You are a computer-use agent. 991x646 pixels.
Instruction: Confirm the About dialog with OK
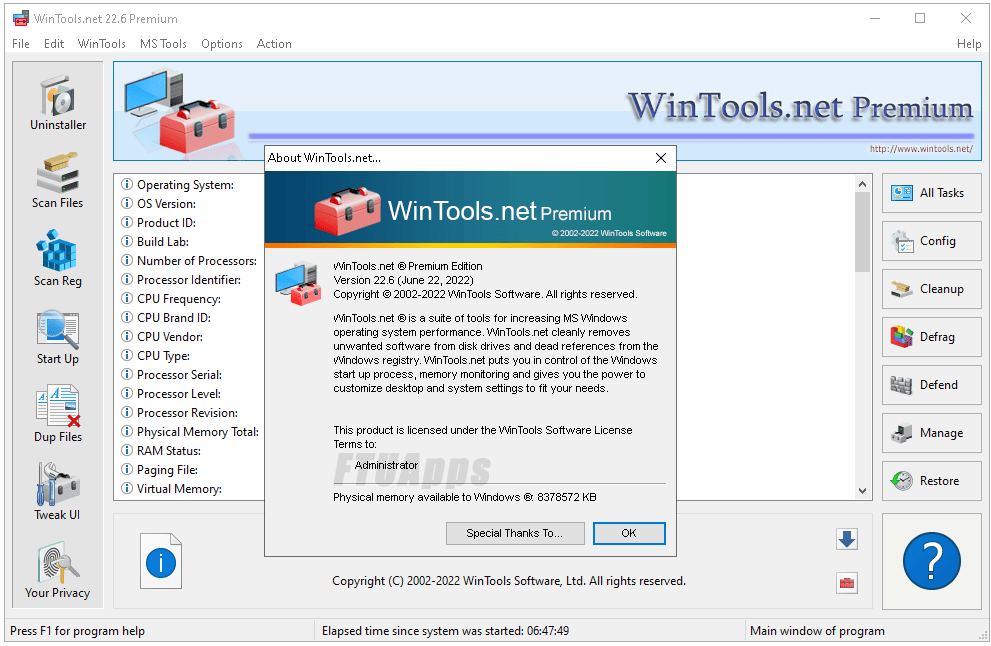pos(629,533)
